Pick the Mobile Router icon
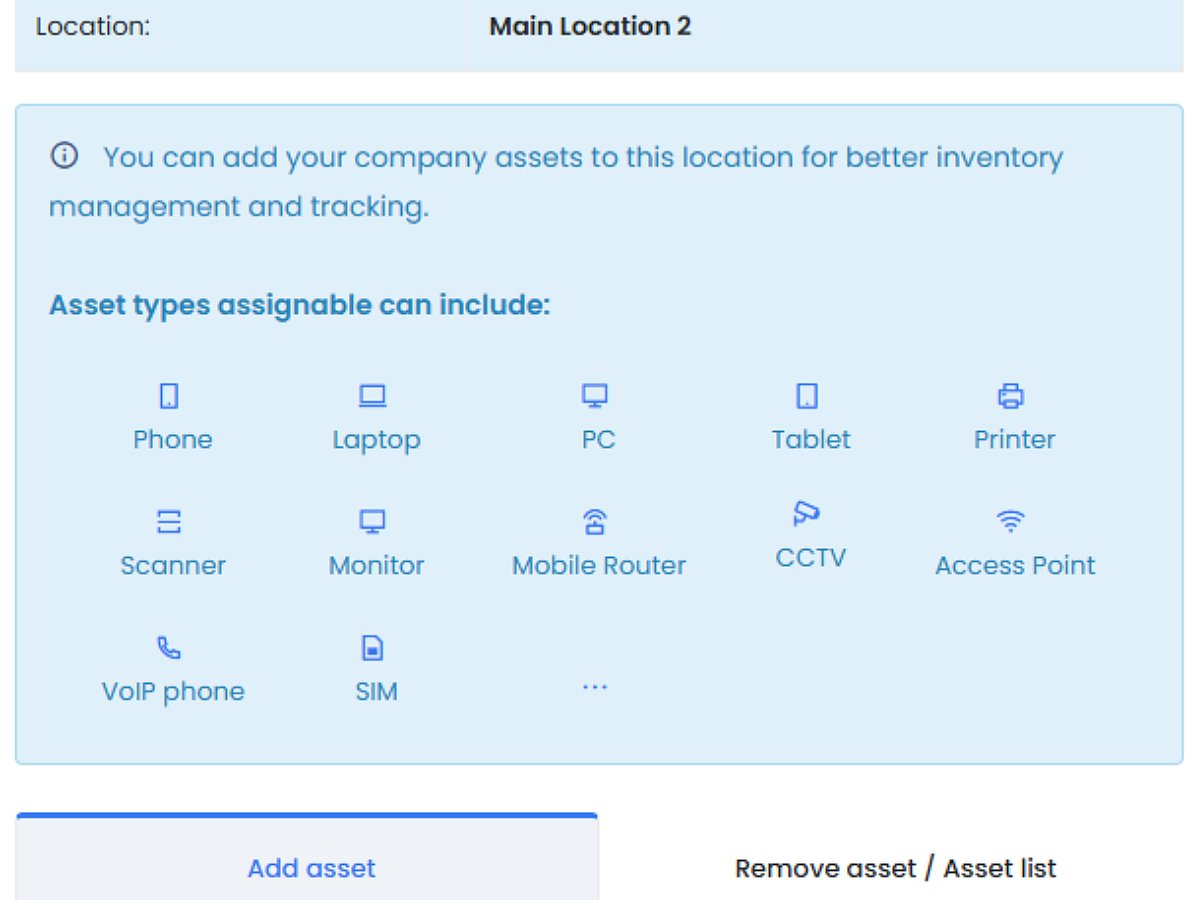Screen dimensions: 1200x900 point(596,522)
